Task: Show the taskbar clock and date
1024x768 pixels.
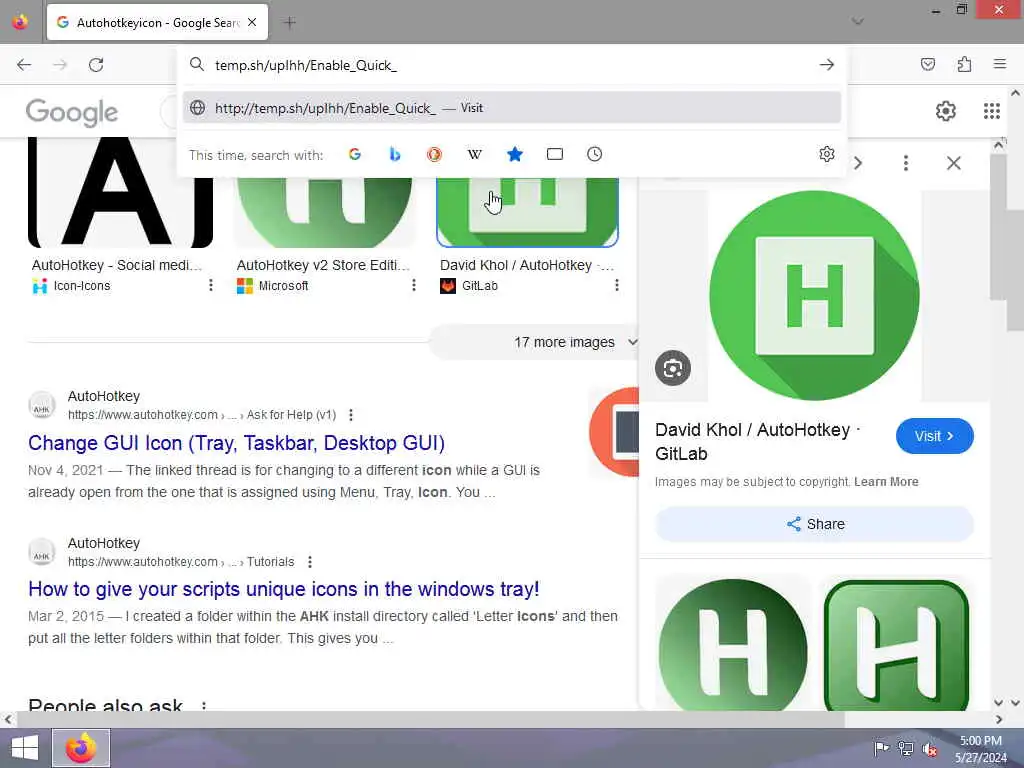Action: (981, 749)
